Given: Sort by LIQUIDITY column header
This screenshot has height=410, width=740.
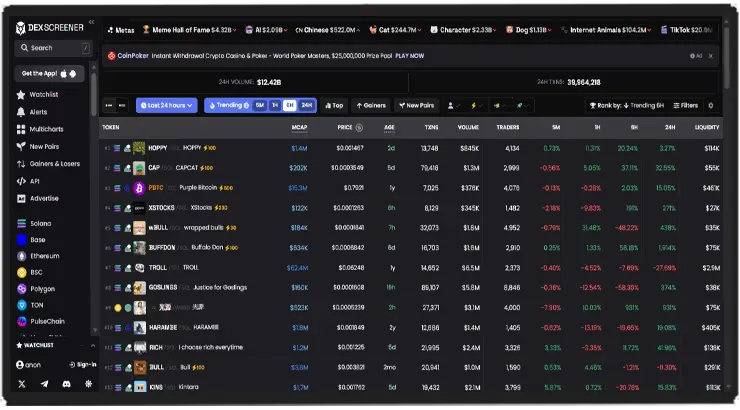Looking at the screenshot, I should [706, 127].
